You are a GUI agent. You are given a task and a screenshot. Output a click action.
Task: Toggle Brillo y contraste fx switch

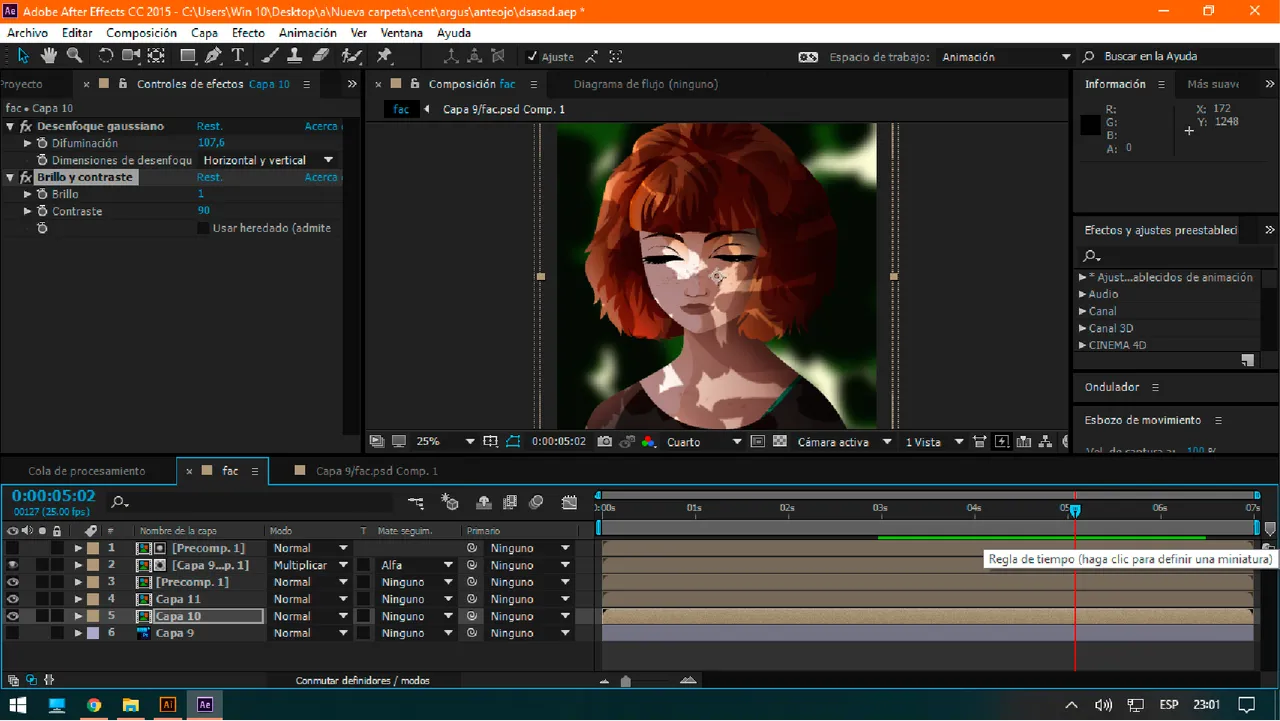(x=25, y=177)
